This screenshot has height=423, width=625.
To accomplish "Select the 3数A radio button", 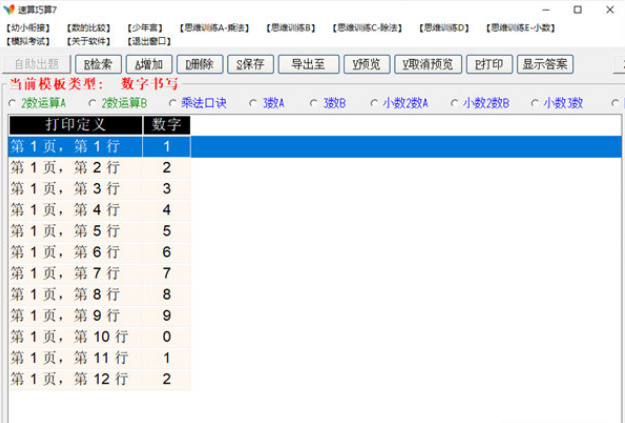I will tap(253, 103).
